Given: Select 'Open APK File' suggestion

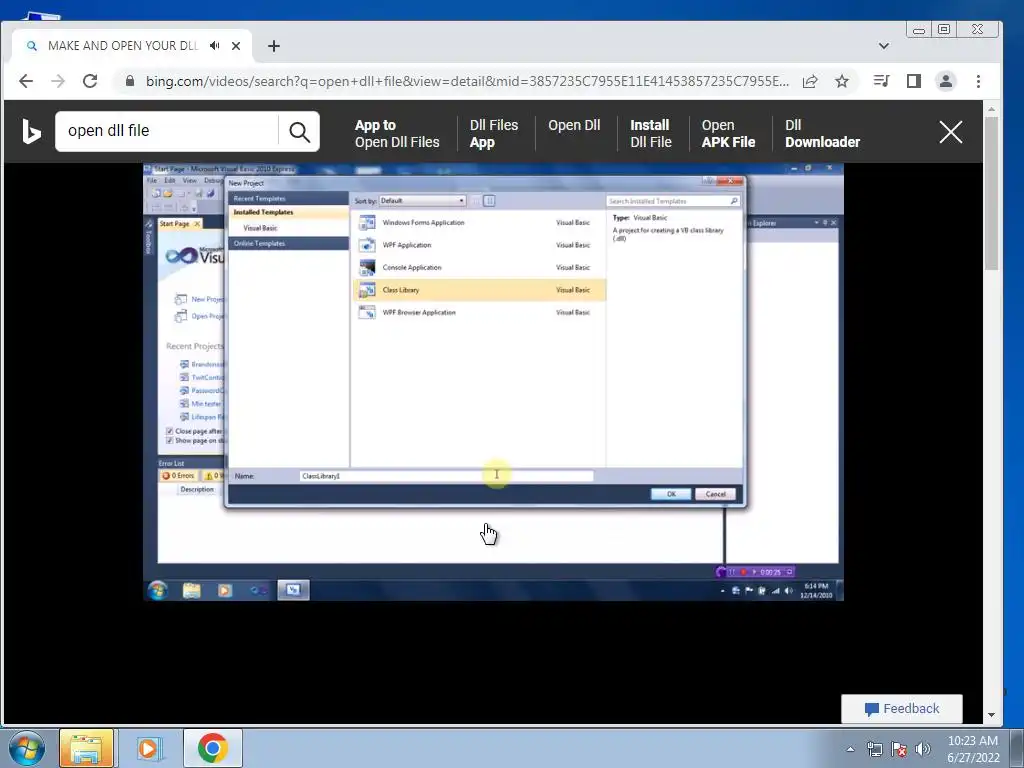Looking at the screenshot, I should [728, 133].
